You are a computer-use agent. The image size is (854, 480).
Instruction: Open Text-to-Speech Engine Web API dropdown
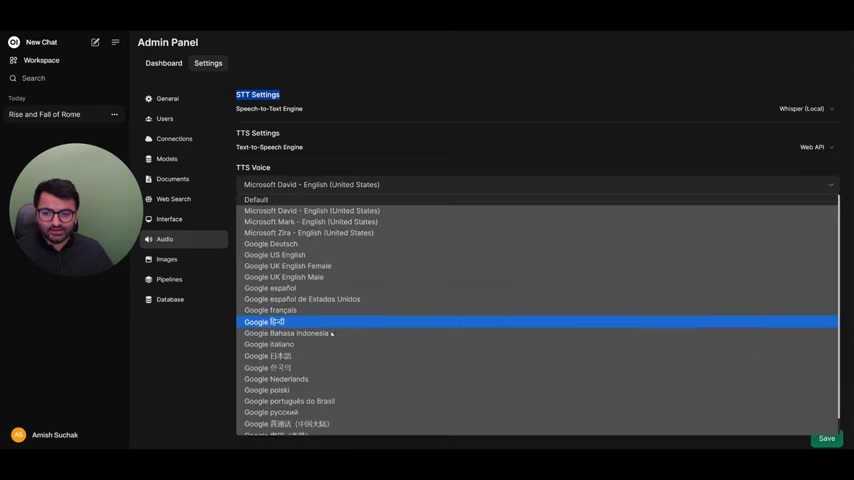(817, 147)
